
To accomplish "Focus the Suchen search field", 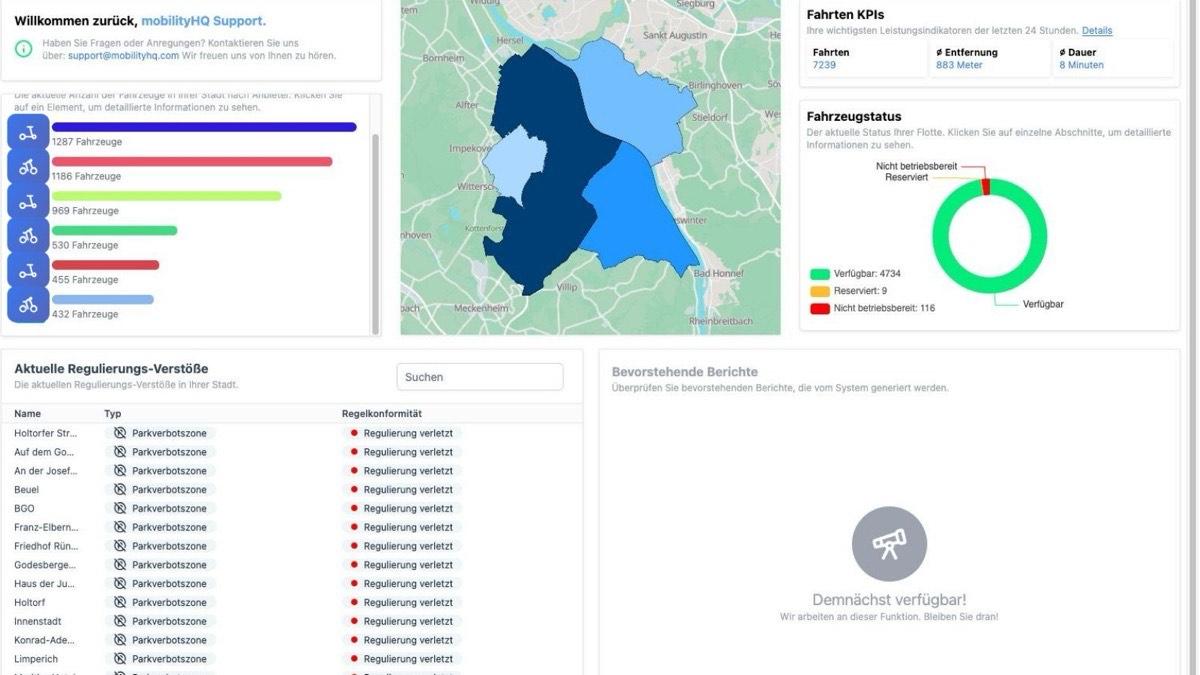I will 480,377.
